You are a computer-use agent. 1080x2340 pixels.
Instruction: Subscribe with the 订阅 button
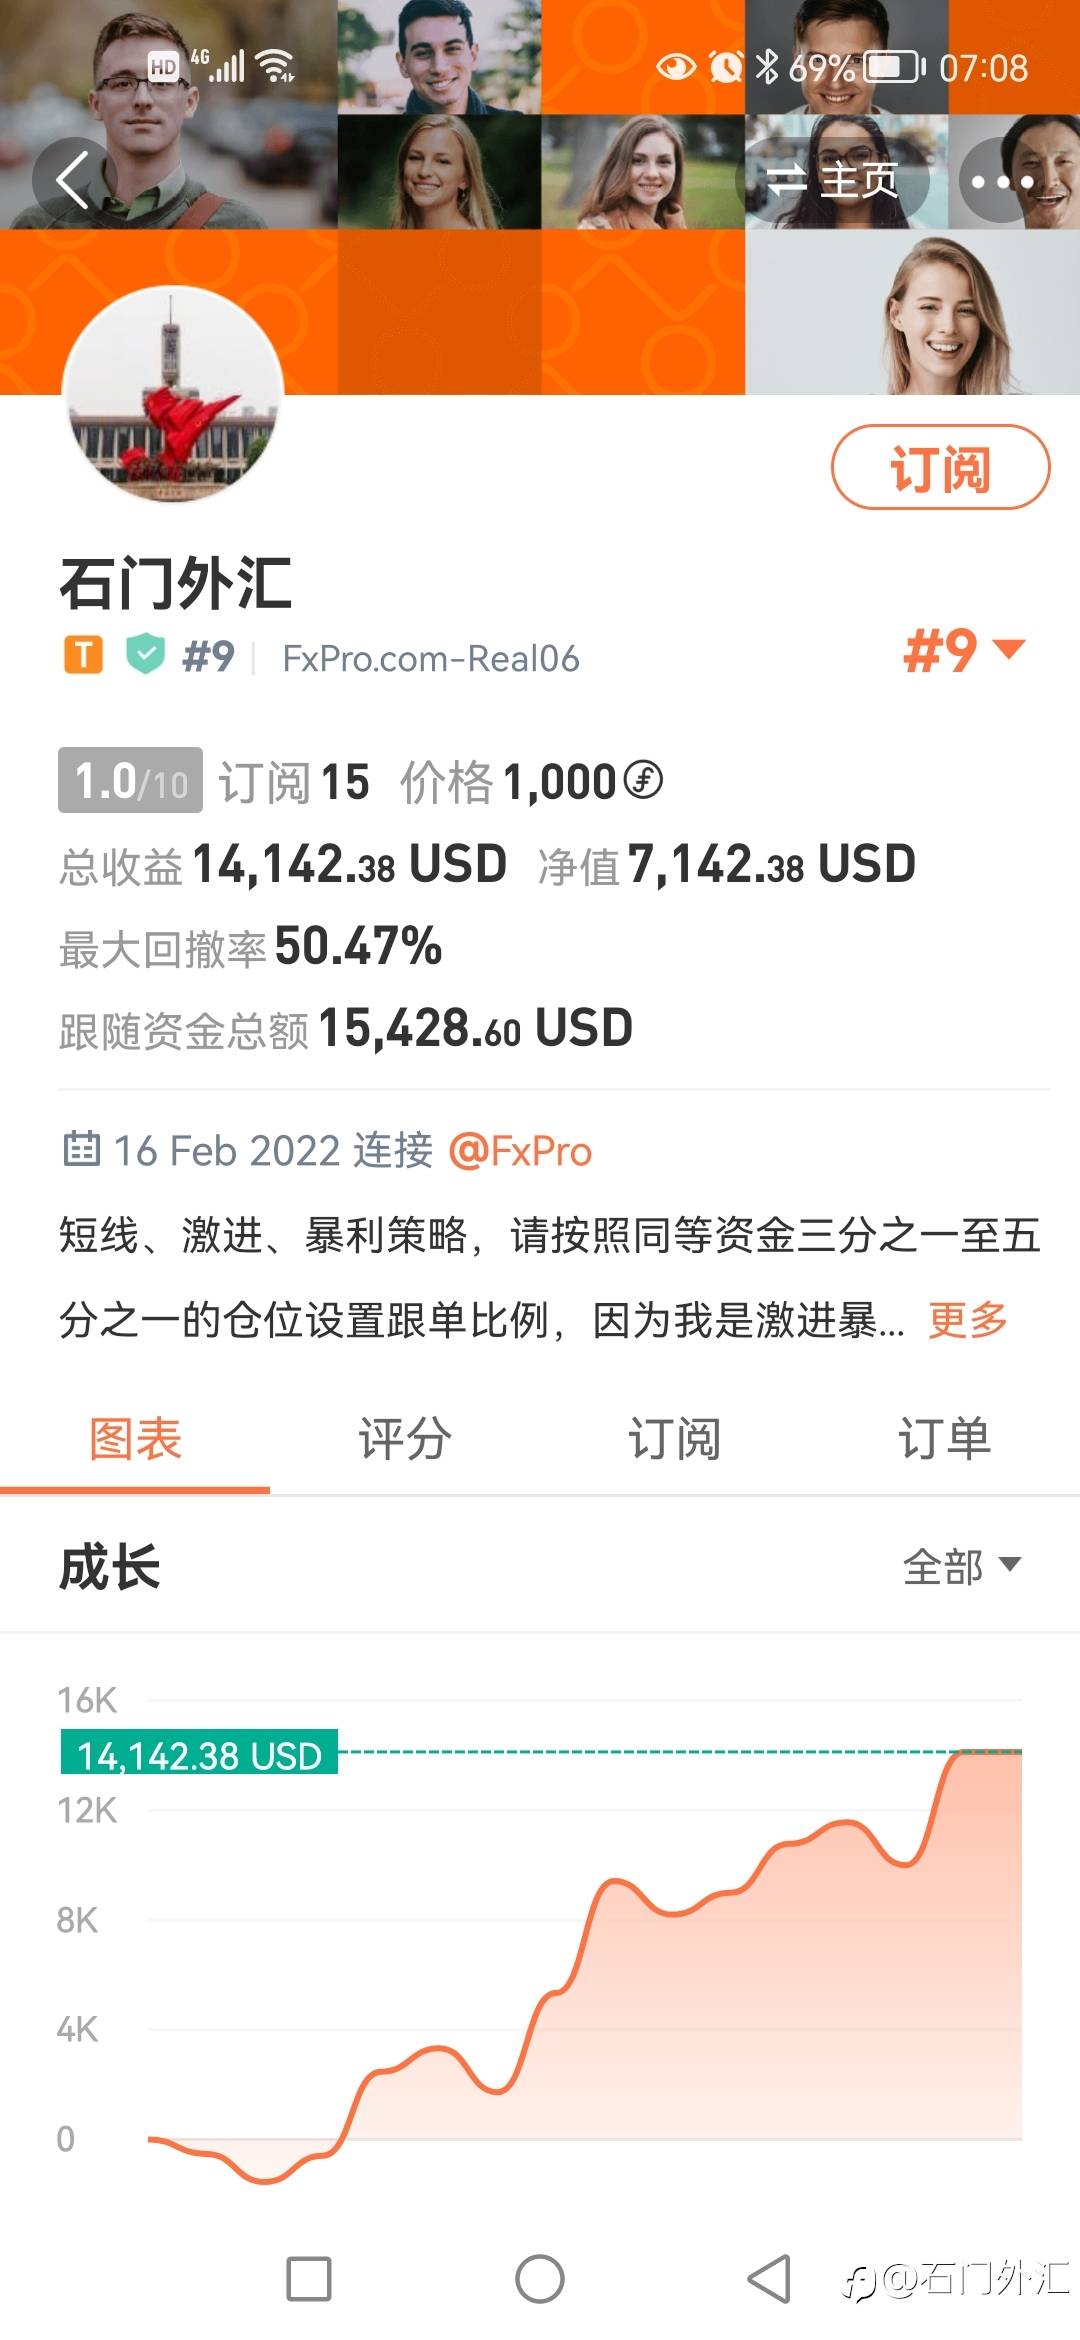(940, 468)
